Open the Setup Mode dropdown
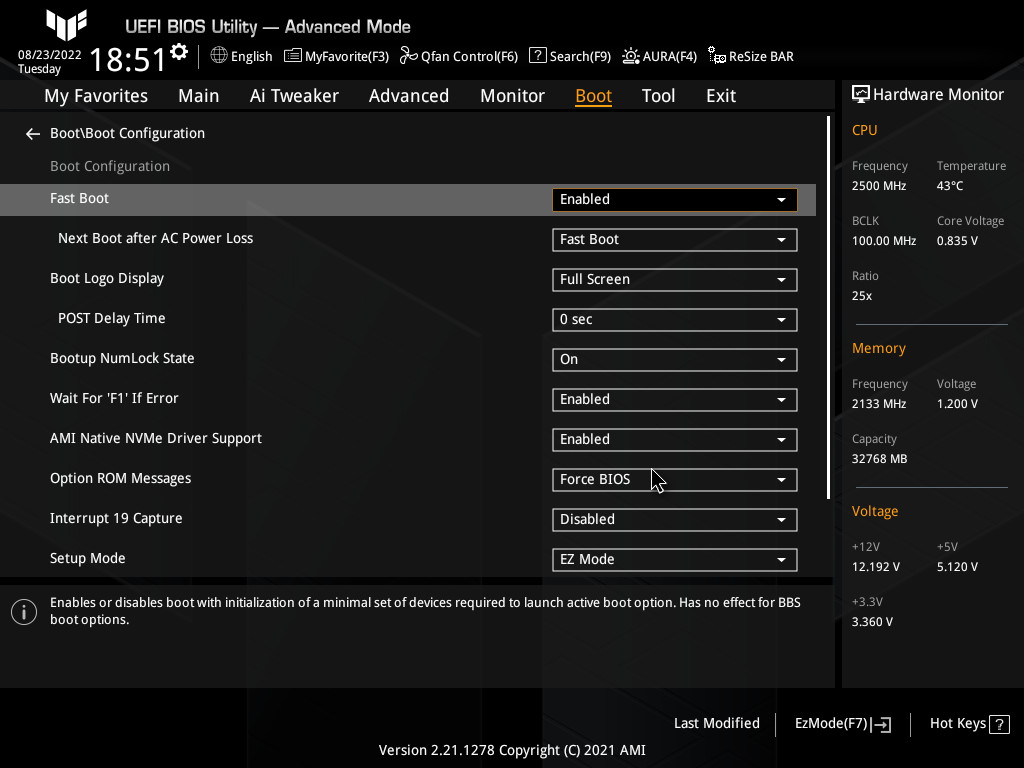This screenshot has width=1024, height=768. click(674, 559)
